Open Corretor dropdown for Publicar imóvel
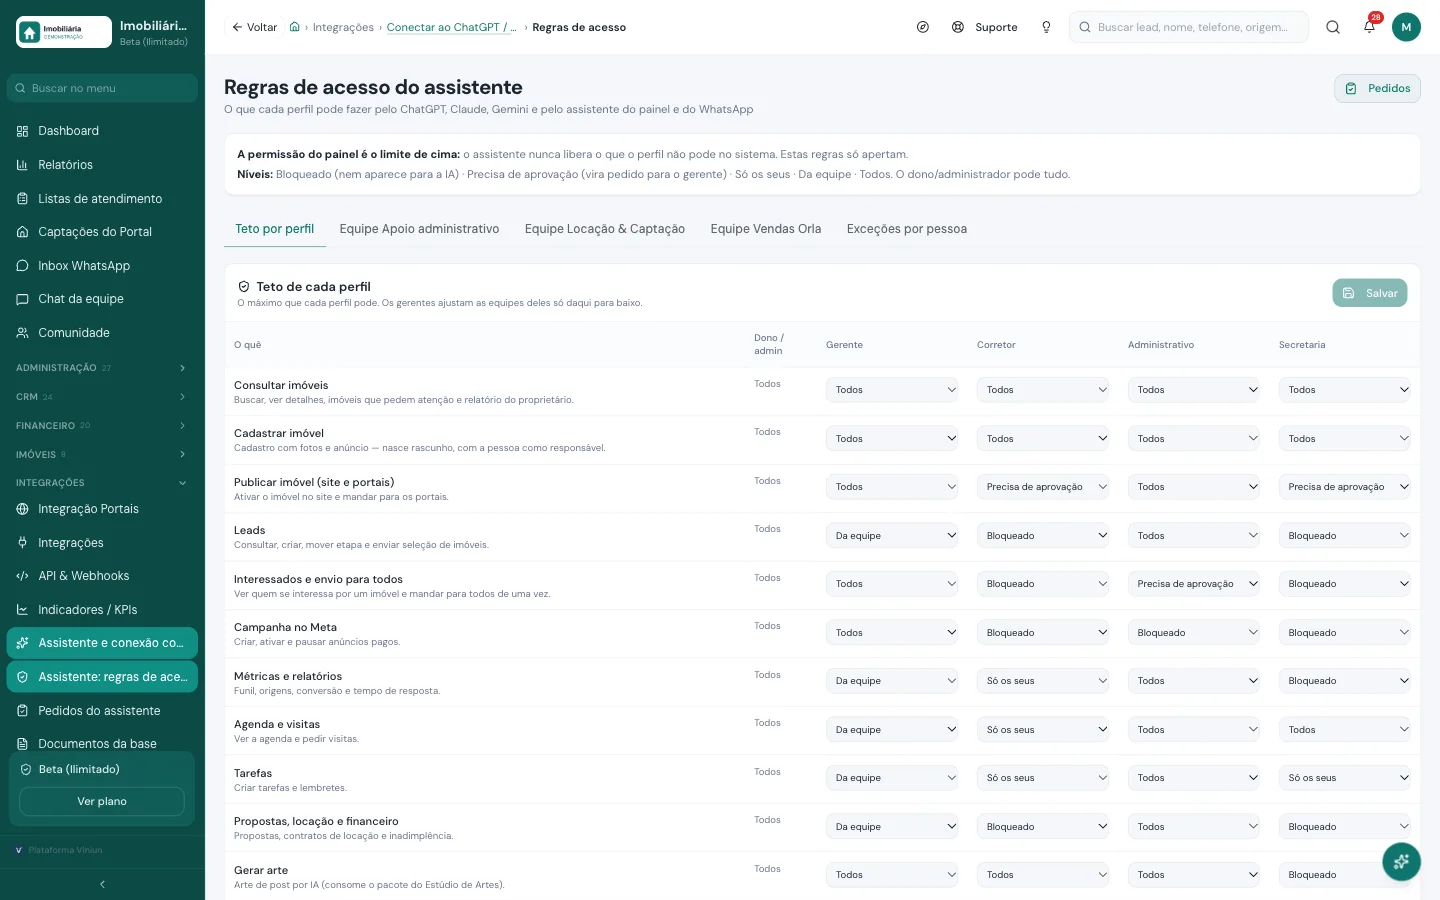 pos(1044,487)
